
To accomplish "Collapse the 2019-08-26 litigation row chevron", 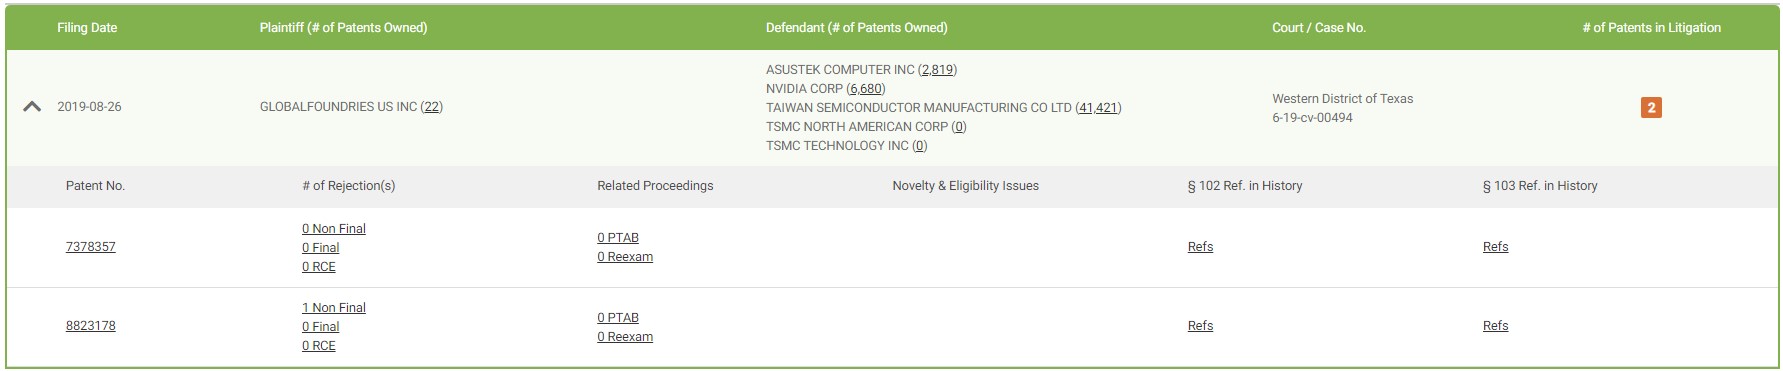I will [32, 106].
